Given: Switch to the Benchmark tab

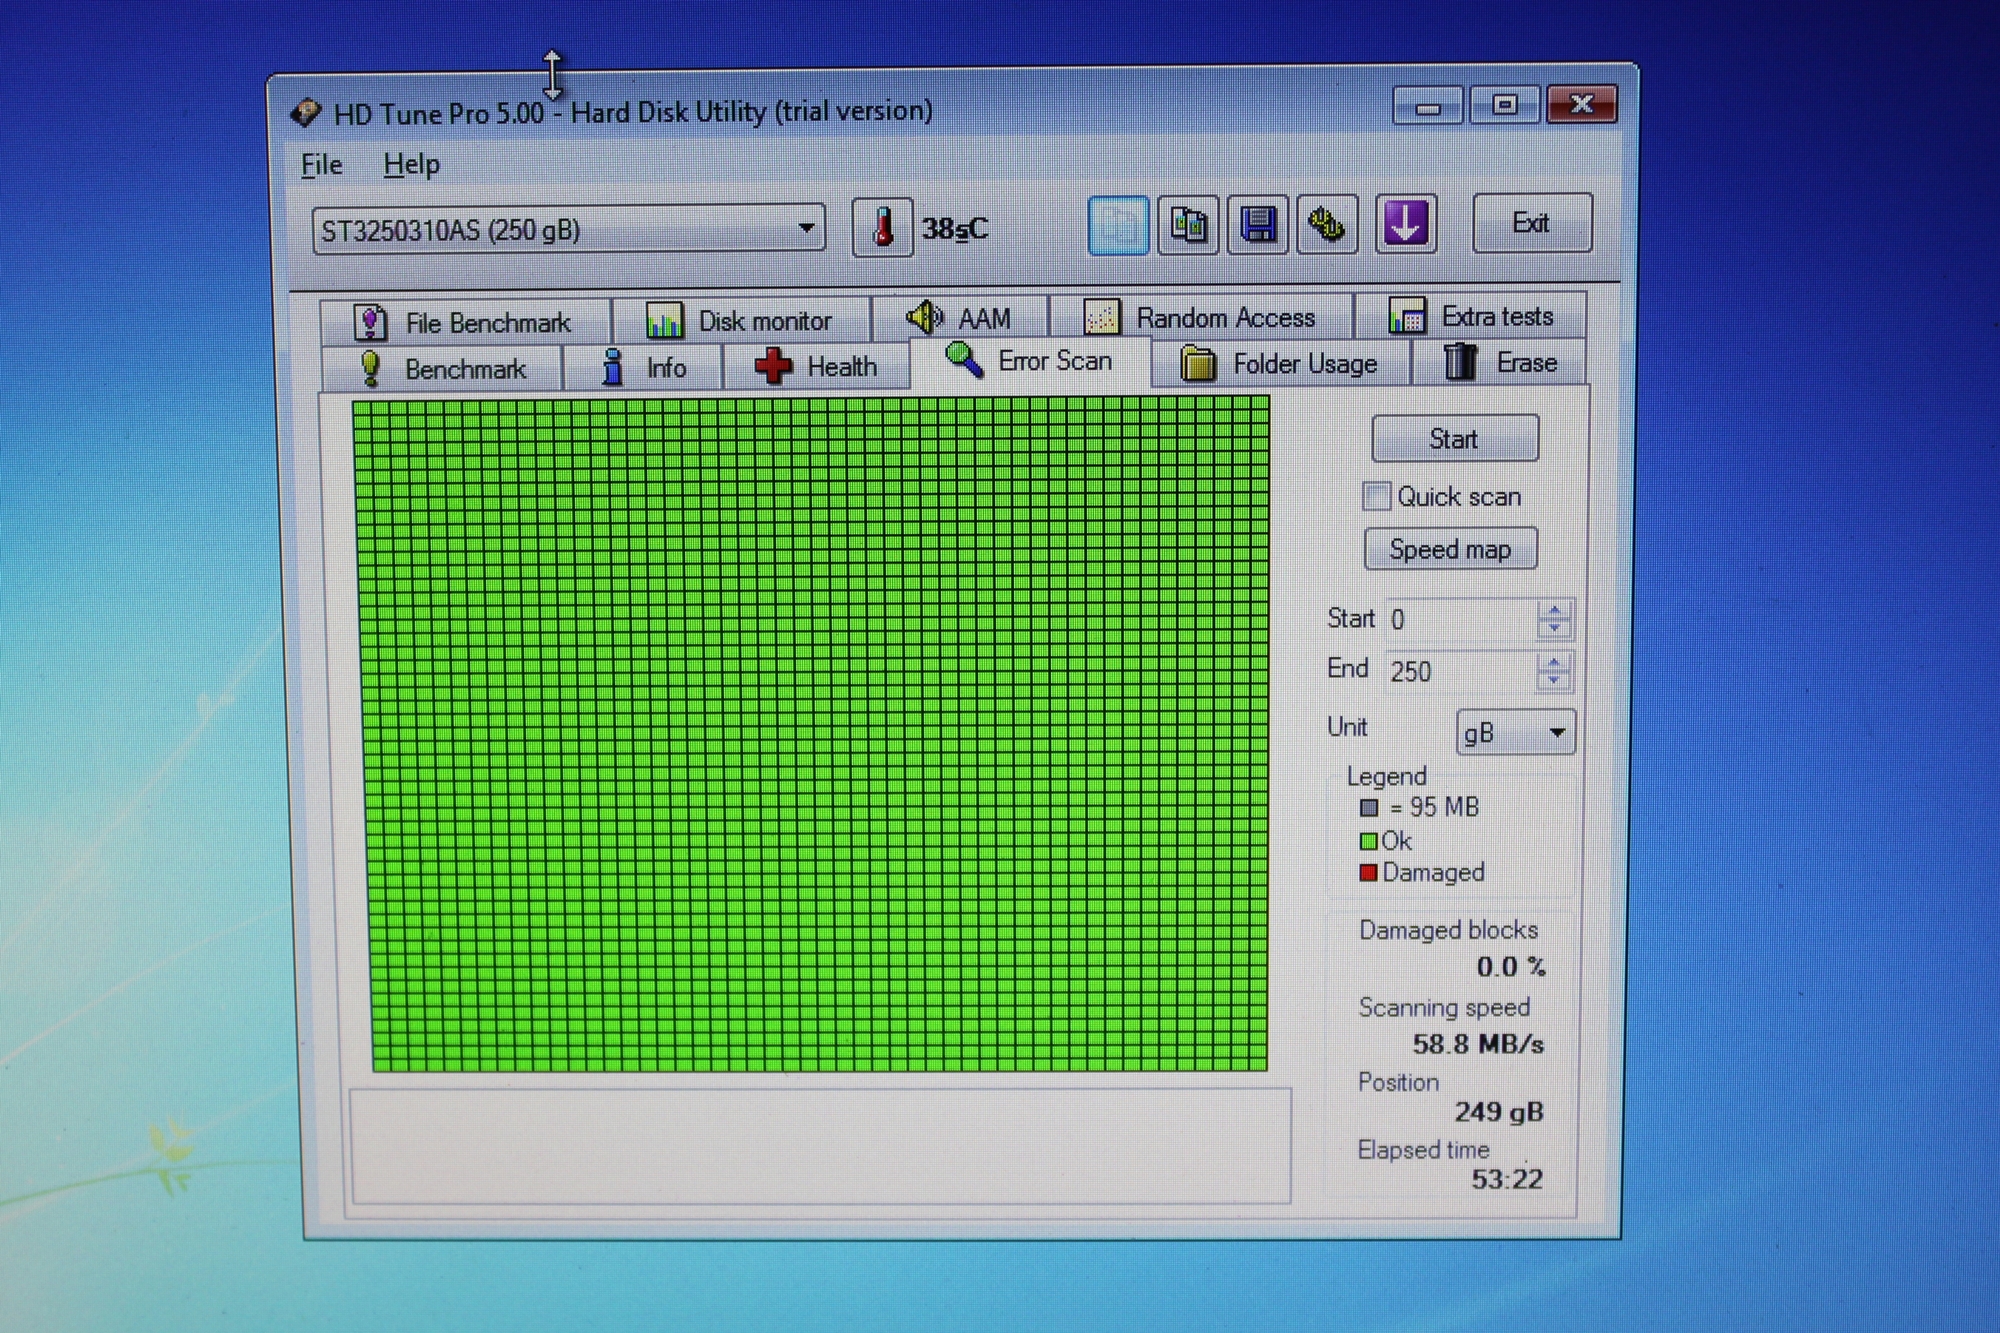Looking at the screenshot, I should pyautogui.click(x=442, y=369).
